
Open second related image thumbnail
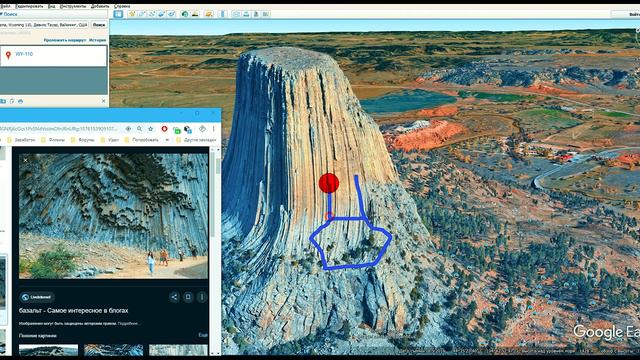[x=113, y=350]
